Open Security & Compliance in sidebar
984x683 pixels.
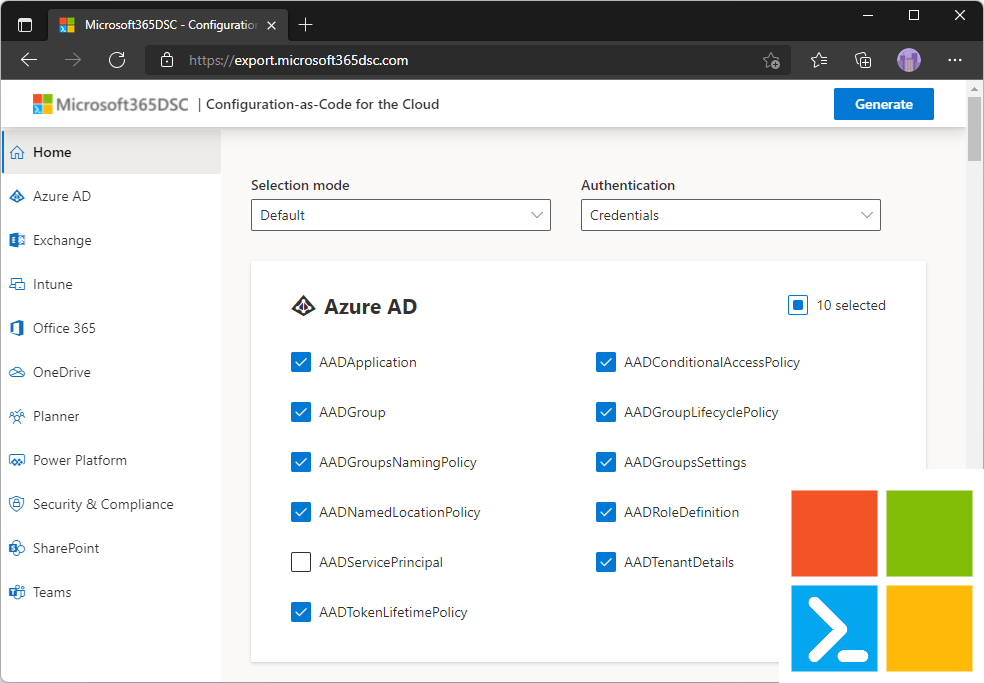[112, 504]
